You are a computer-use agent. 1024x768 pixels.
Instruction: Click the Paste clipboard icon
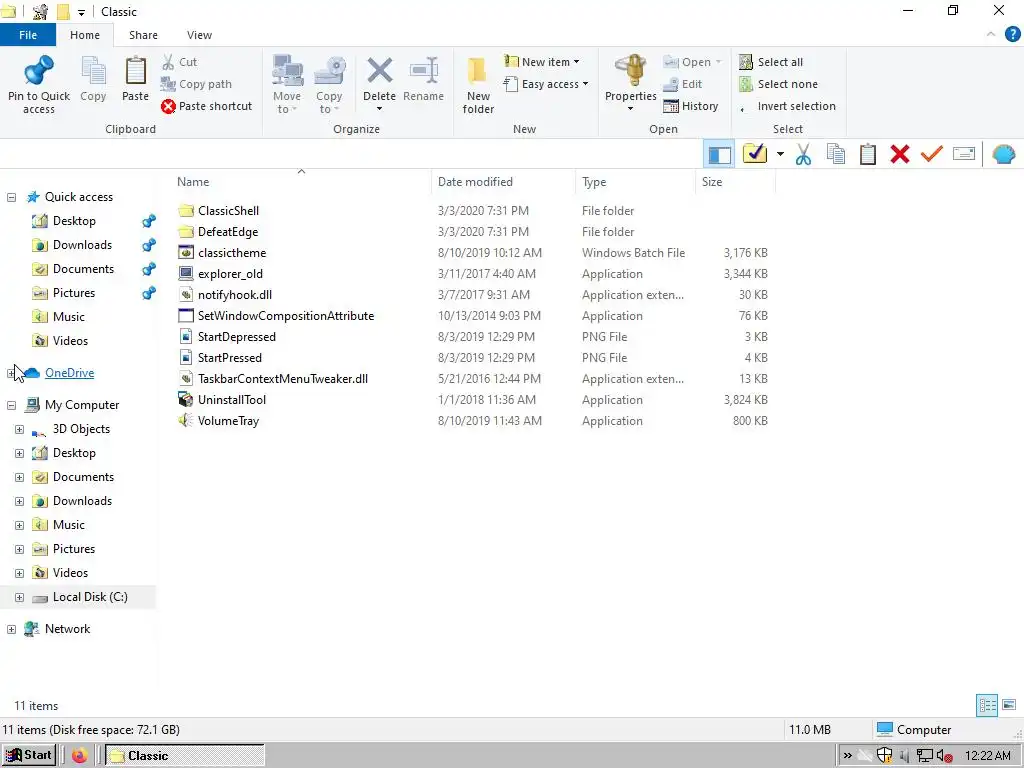(x=135, y=71)
